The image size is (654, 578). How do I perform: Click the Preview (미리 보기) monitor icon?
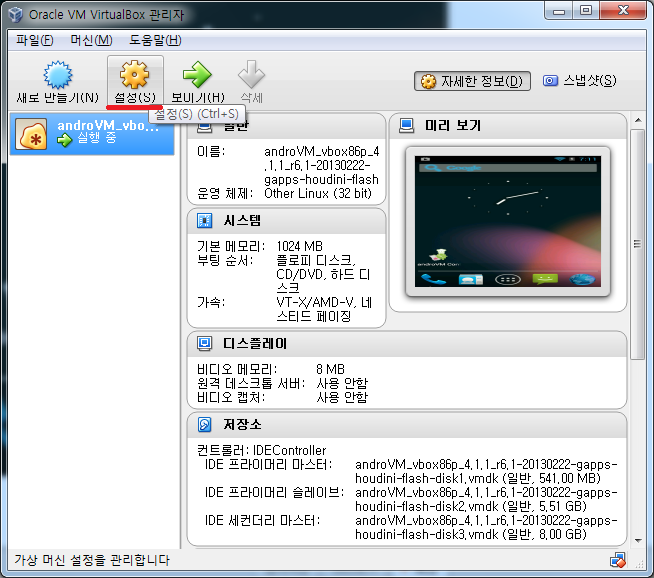(406, 125)
